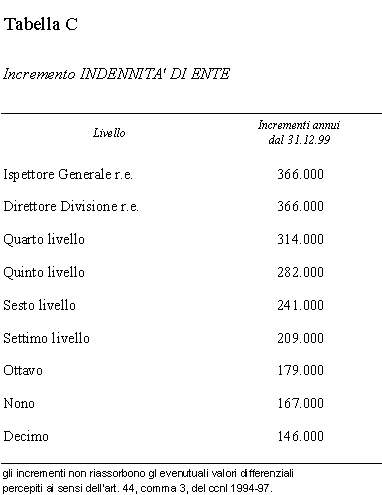
Task: Click the 179.000 value for Ottavo
Action: [x=300, y=370]
